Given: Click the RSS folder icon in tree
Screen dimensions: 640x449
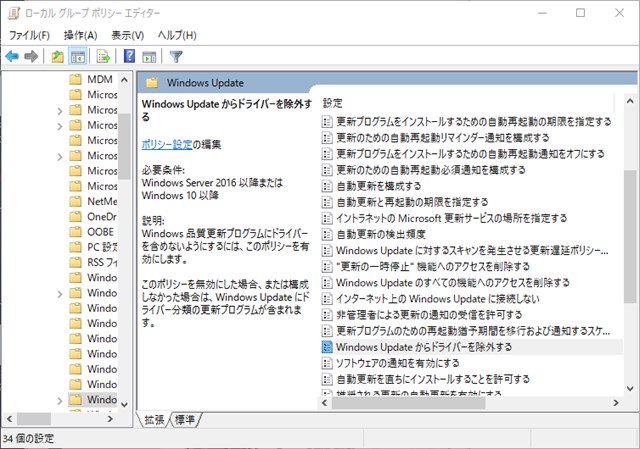Looking at the screenshot, I should point(76,262).
